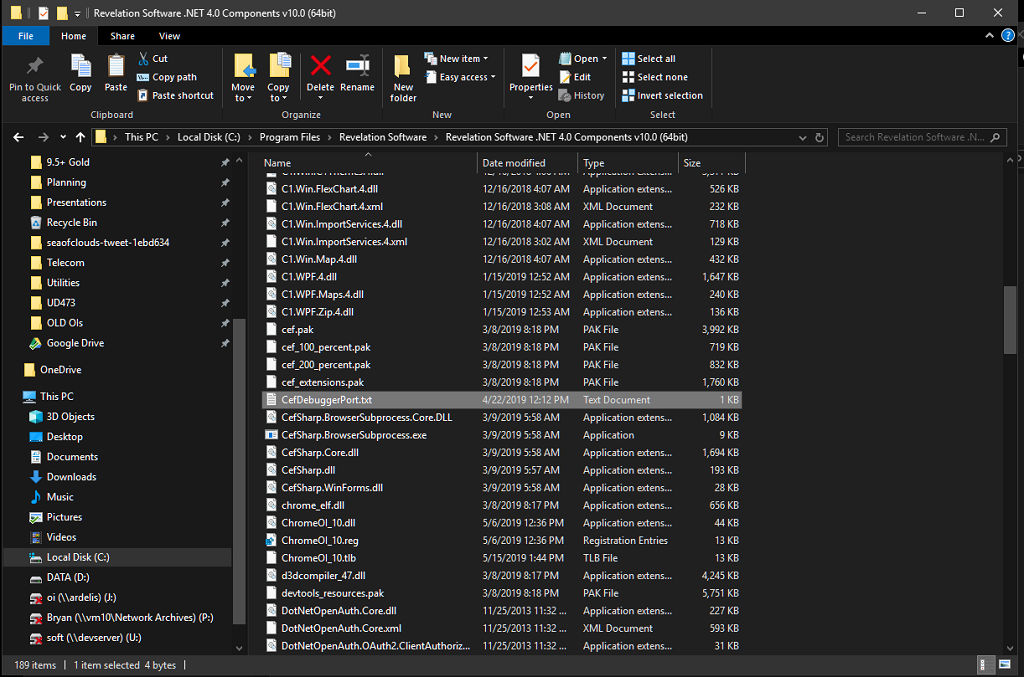
Task: Cut the selected file
Action: (153, 59)
